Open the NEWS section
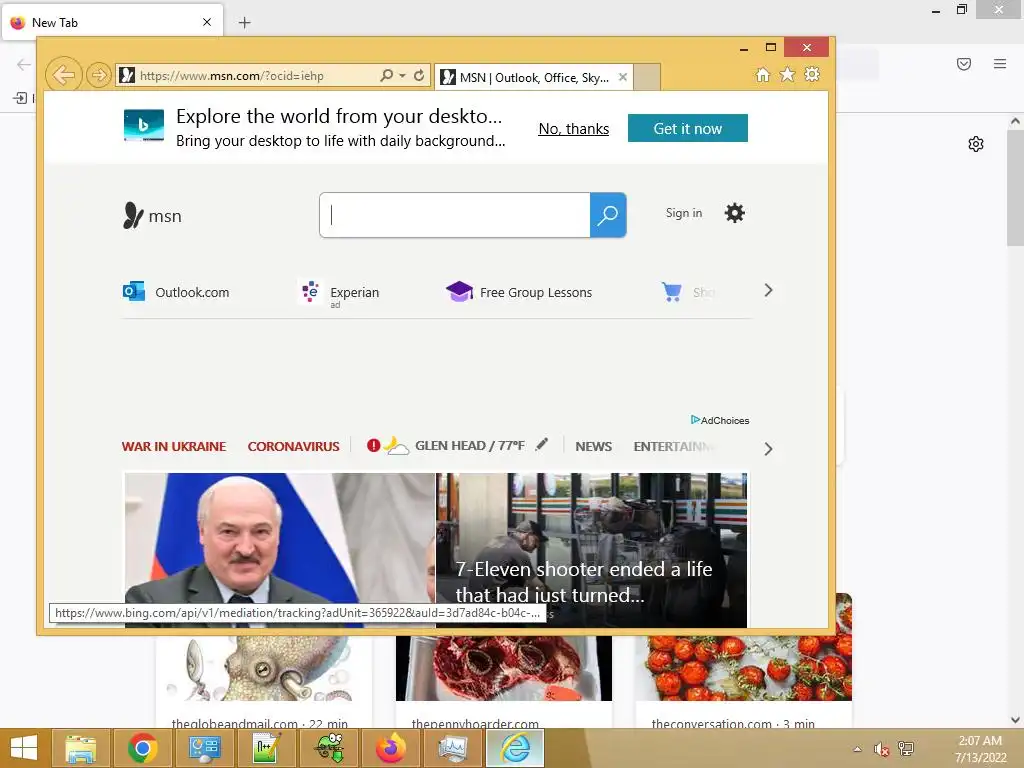Screen dimensions: 1024x768 [594, 447]
